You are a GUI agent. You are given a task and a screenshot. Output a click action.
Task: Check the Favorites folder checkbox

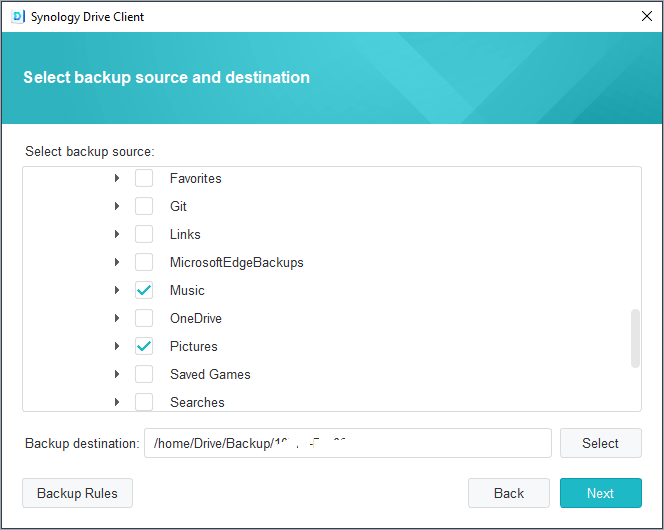point(144,178)
